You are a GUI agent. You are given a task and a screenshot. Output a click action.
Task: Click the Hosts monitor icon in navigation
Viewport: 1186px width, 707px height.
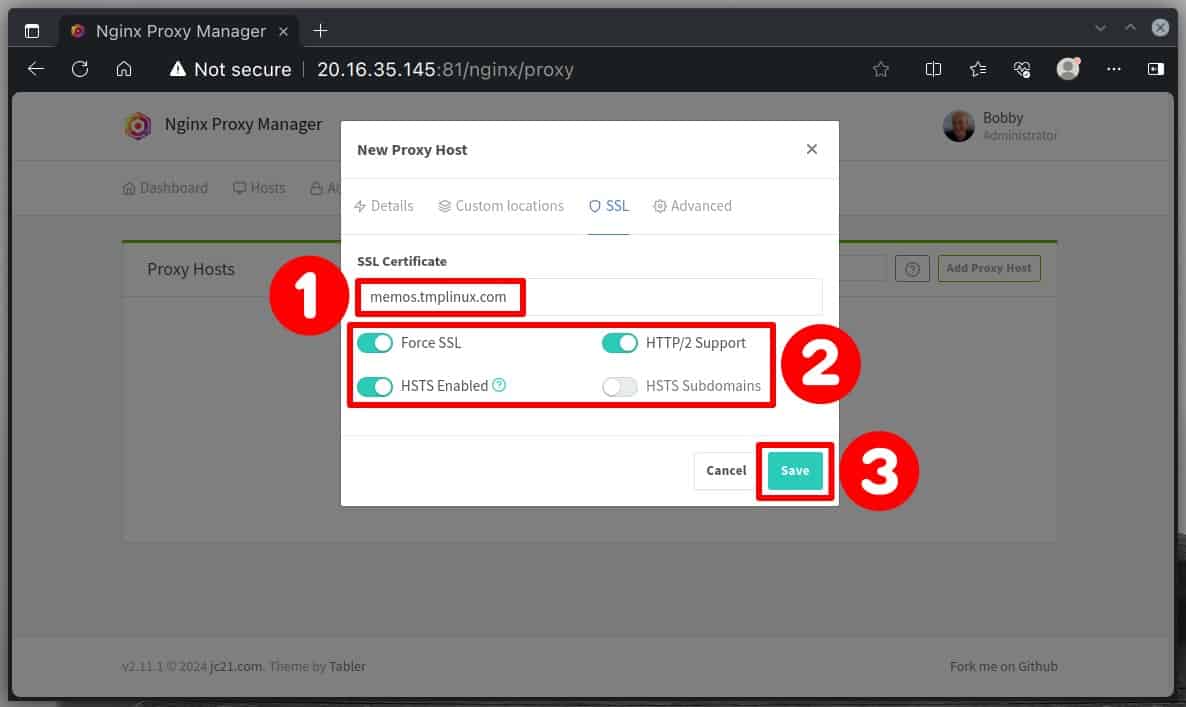(238, 187)
